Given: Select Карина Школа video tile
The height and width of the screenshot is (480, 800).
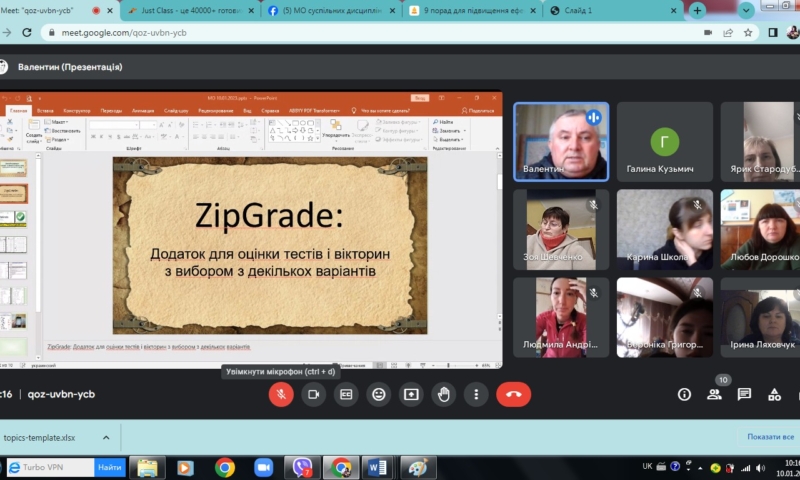Looking at the screenshot, I should 664,230.
